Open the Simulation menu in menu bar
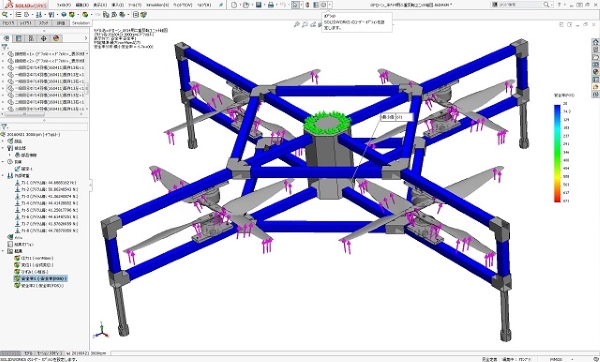 157,5
